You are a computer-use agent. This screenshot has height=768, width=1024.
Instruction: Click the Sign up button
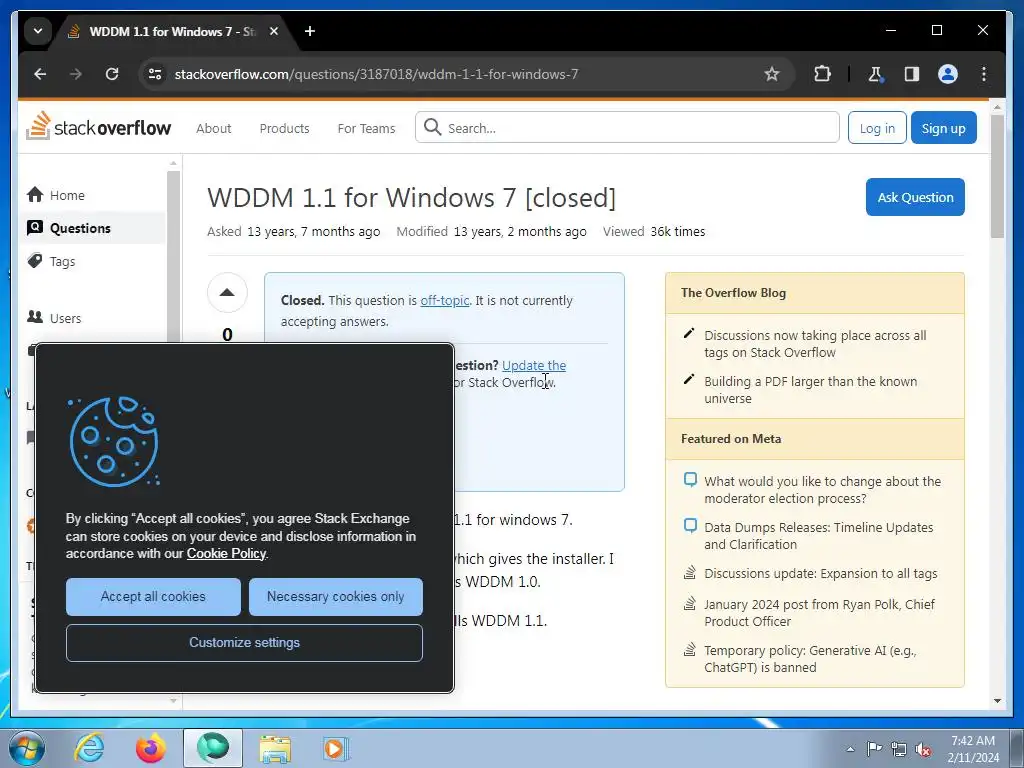click(x=943, y=127)
